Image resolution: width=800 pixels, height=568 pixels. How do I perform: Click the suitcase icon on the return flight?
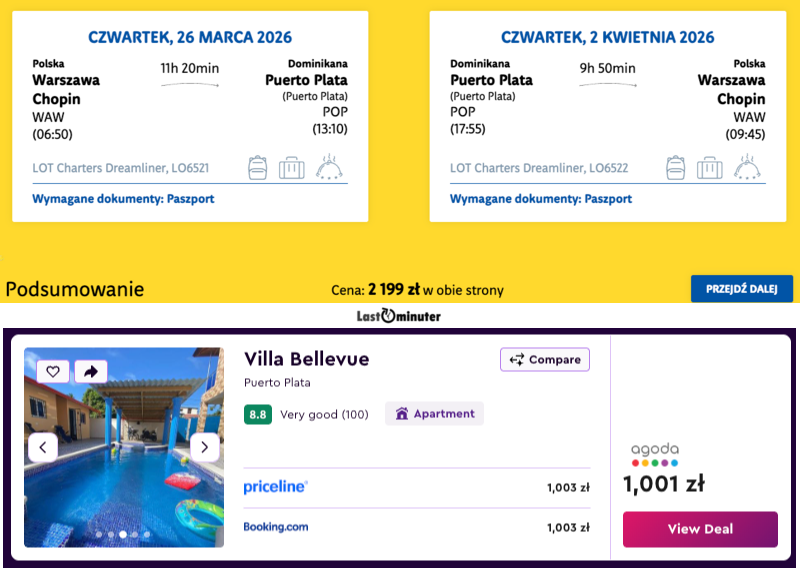coord(710,167)
